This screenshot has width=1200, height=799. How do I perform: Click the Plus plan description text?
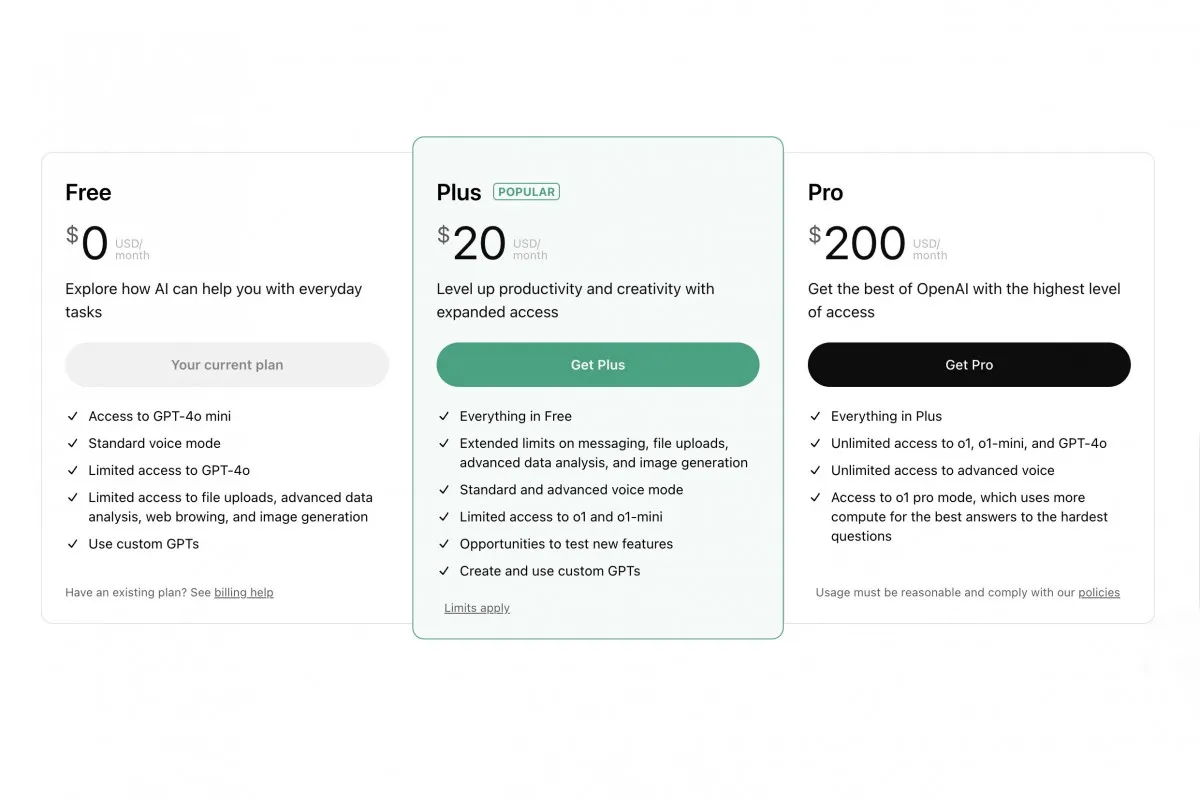(x=575, y=300)
